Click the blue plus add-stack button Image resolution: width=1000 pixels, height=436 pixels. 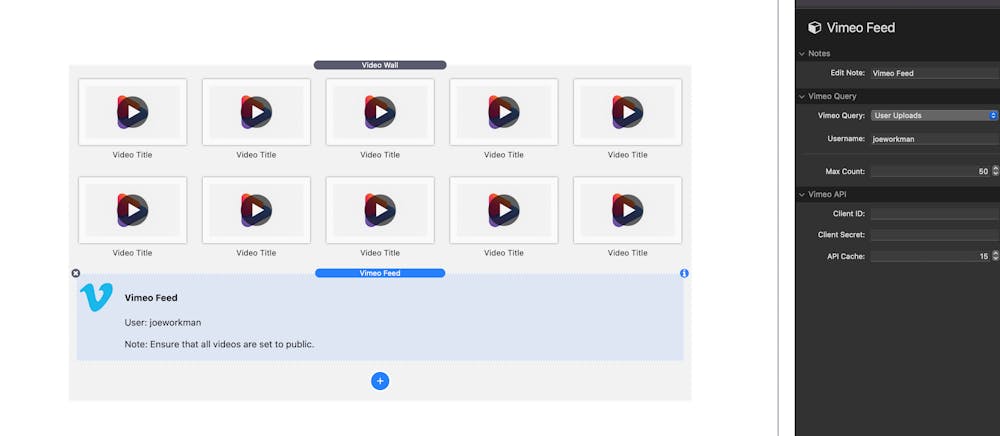(380, 381)
